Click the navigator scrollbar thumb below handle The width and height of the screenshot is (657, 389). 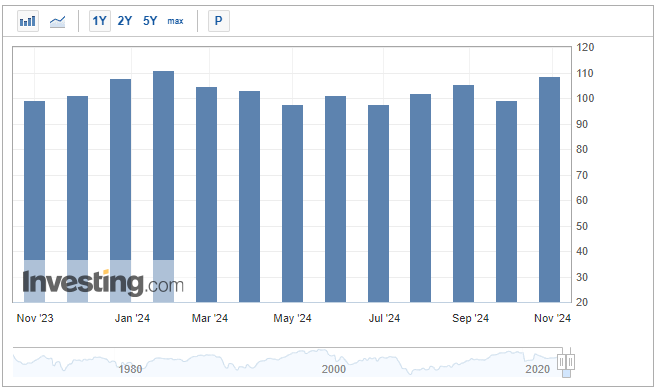point(566,373)
